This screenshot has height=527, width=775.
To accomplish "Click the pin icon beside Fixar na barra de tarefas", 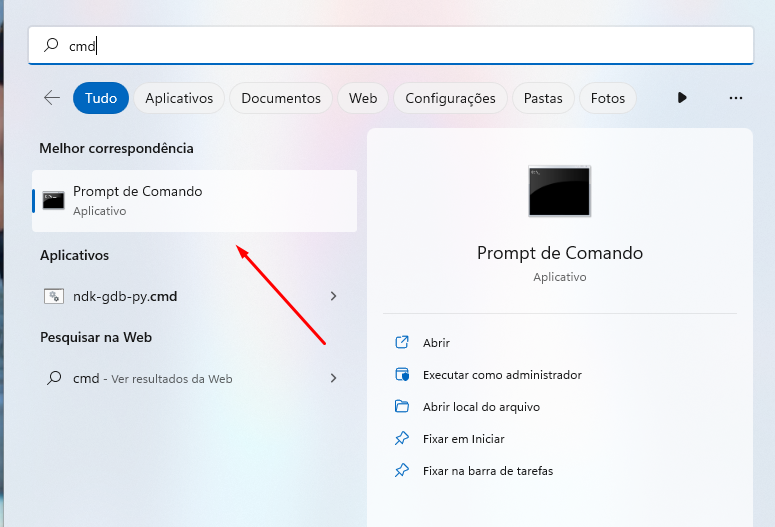I will [402, 470].
